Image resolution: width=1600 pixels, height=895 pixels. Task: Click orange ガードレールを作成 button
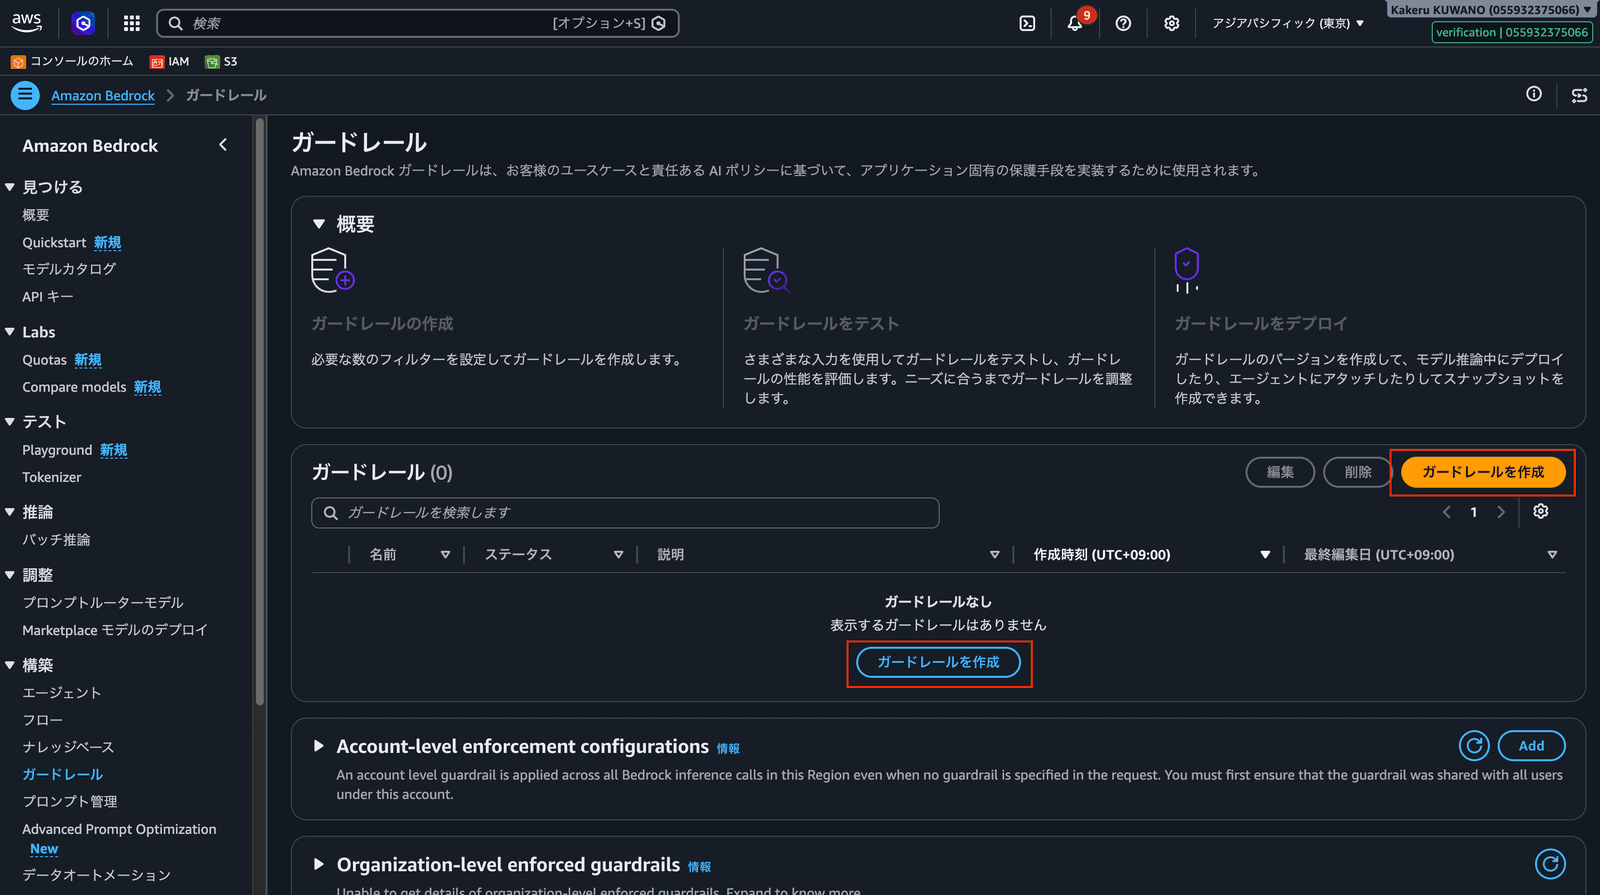1483,472
